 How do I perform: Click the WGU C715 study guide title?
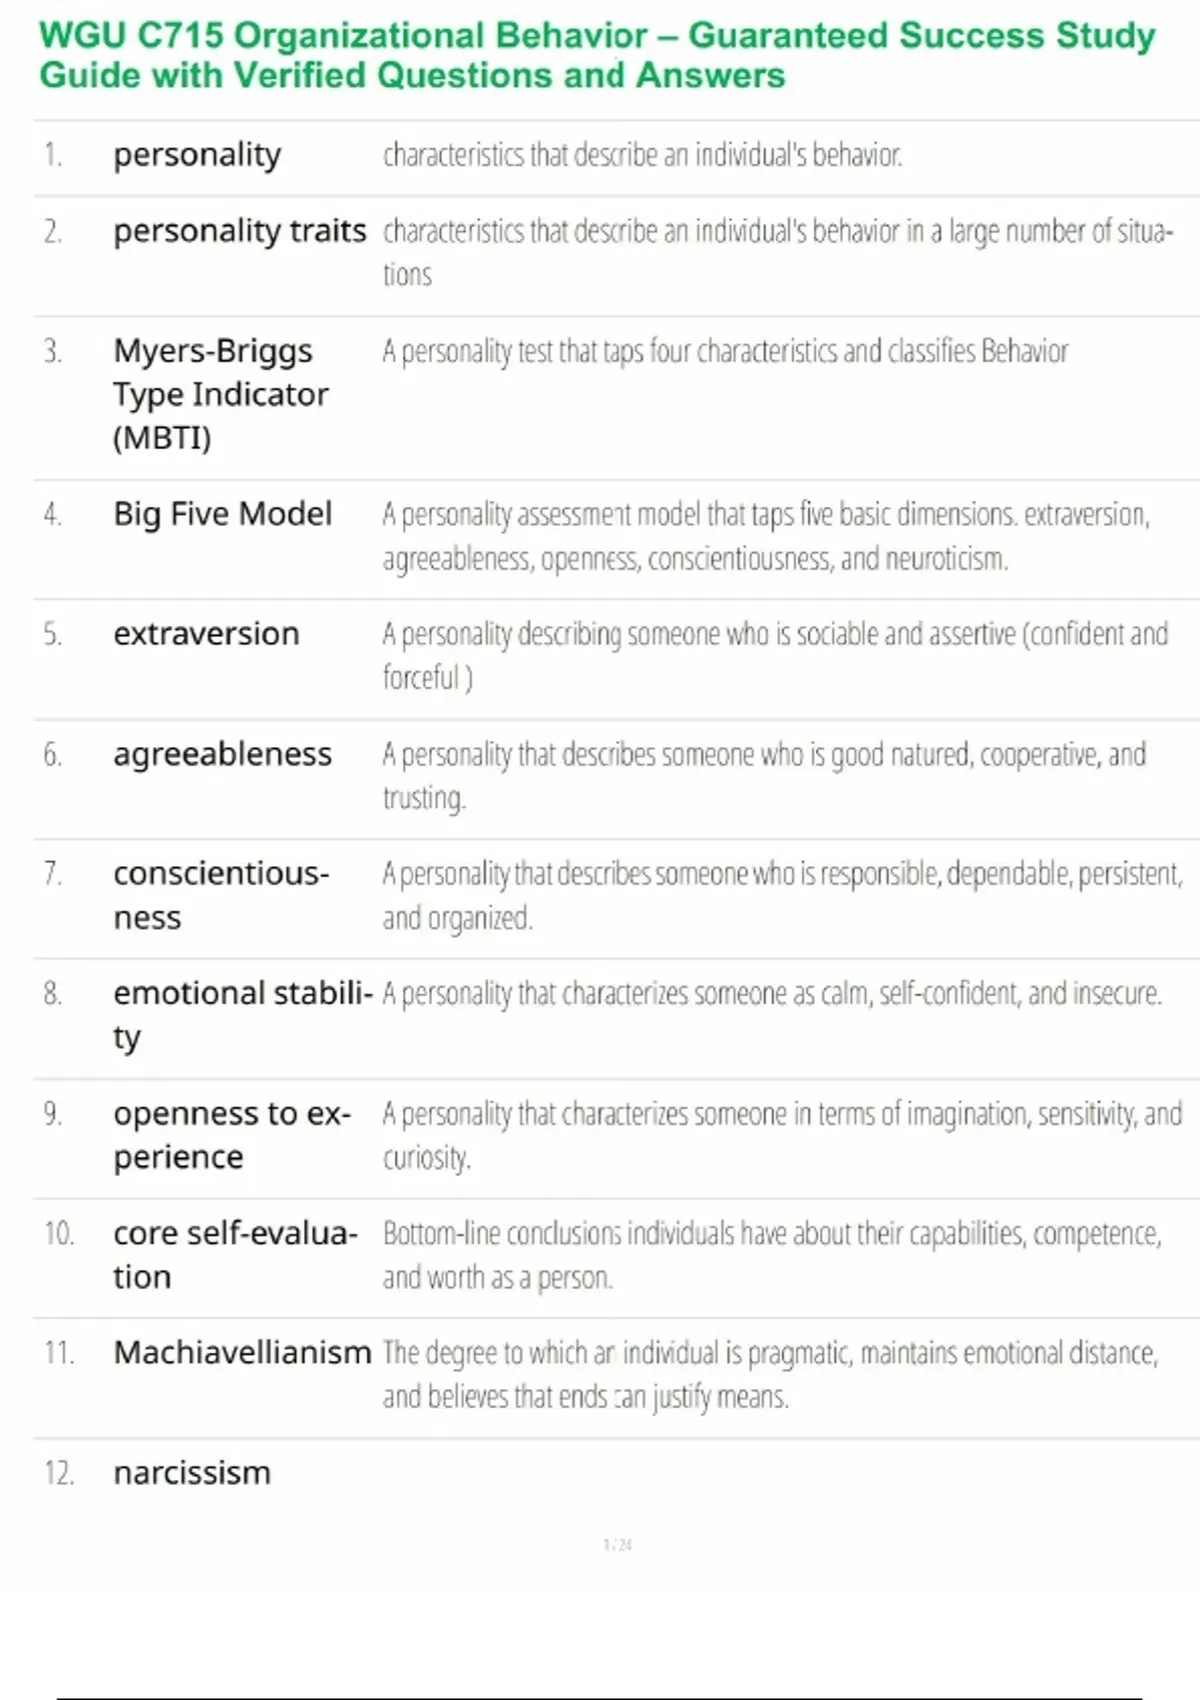597,55
